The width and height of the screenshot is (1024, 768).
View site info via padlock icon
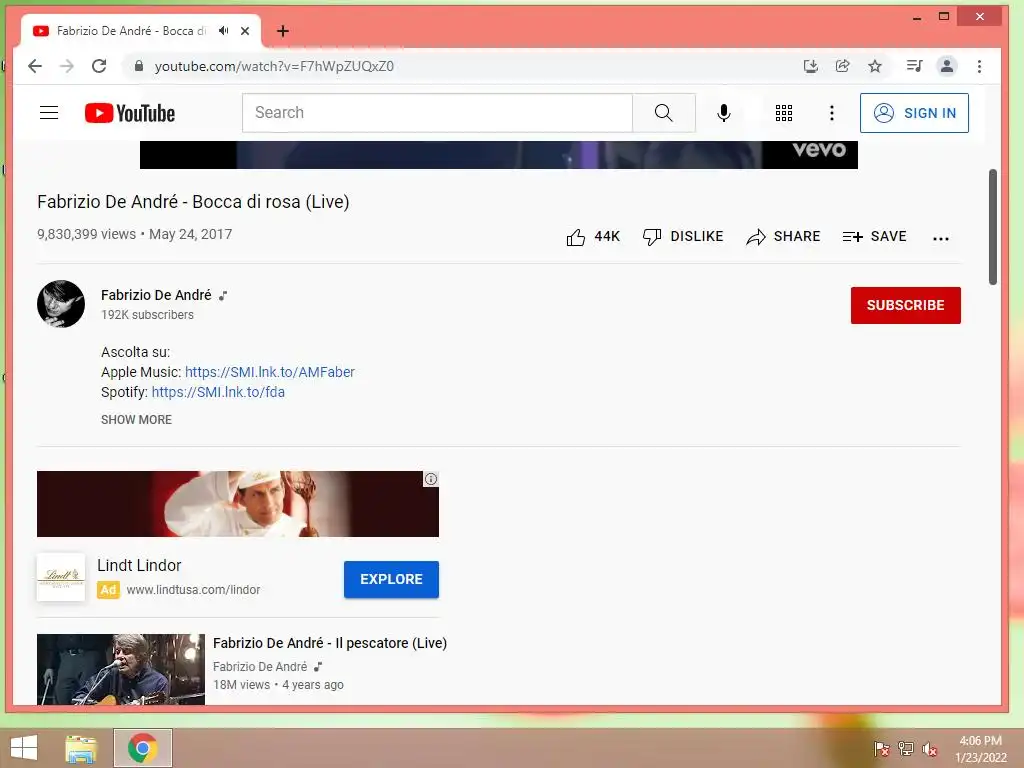point(138,66)
